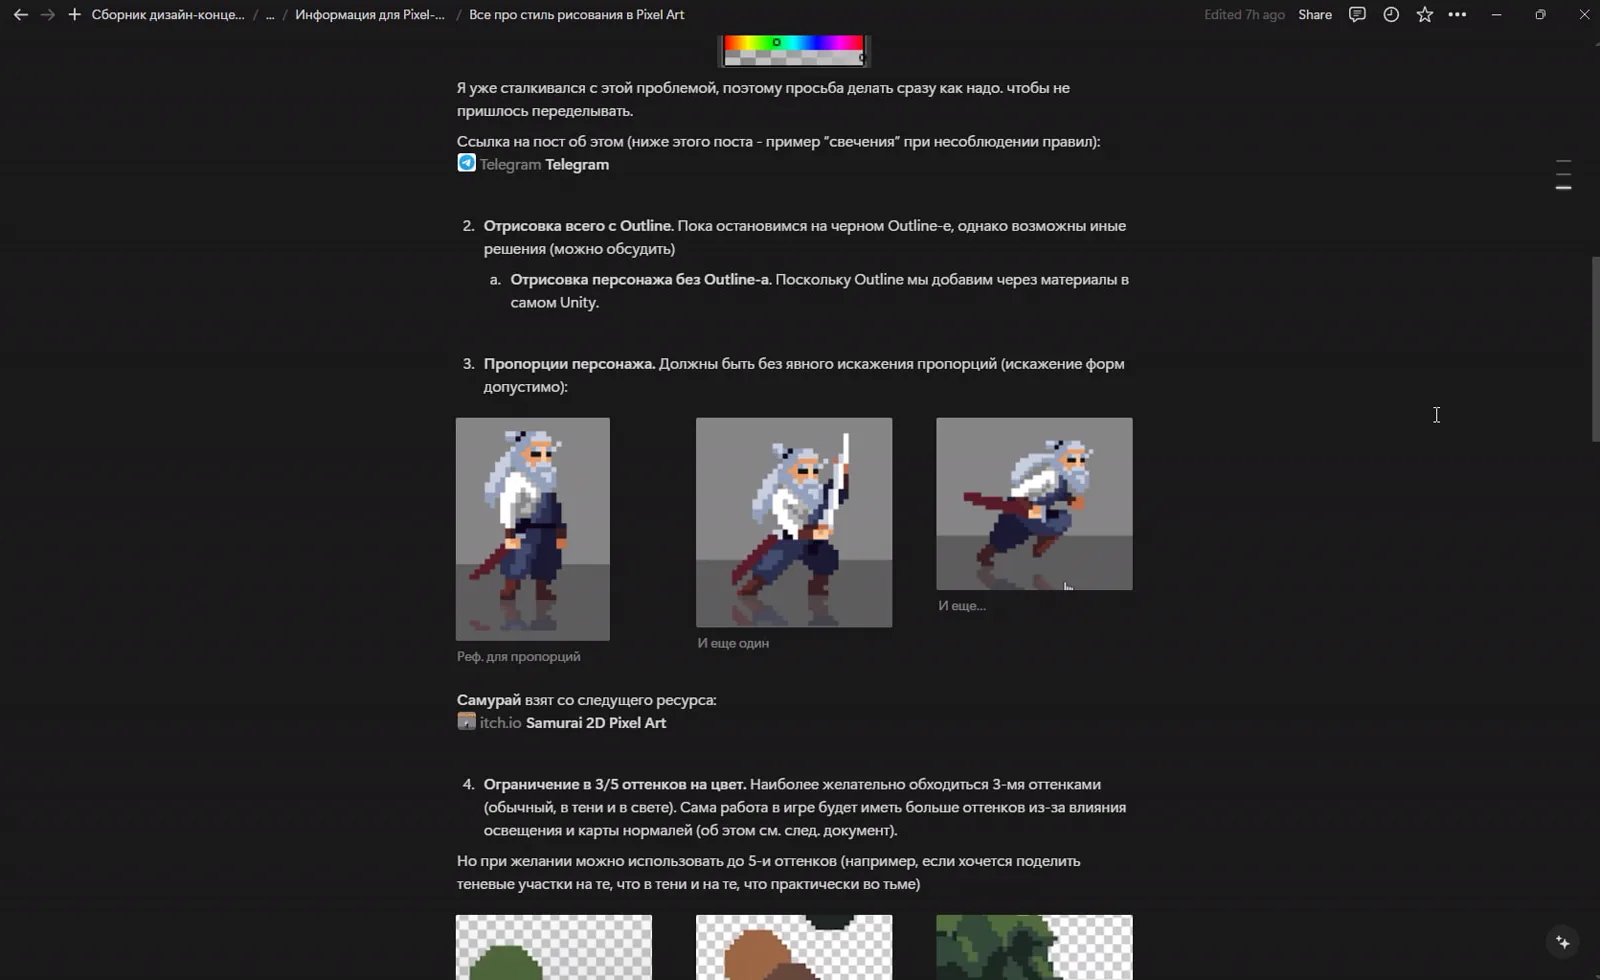Click heading 'Ограничение в 3/5 оттенков на цвет.'

615,784
